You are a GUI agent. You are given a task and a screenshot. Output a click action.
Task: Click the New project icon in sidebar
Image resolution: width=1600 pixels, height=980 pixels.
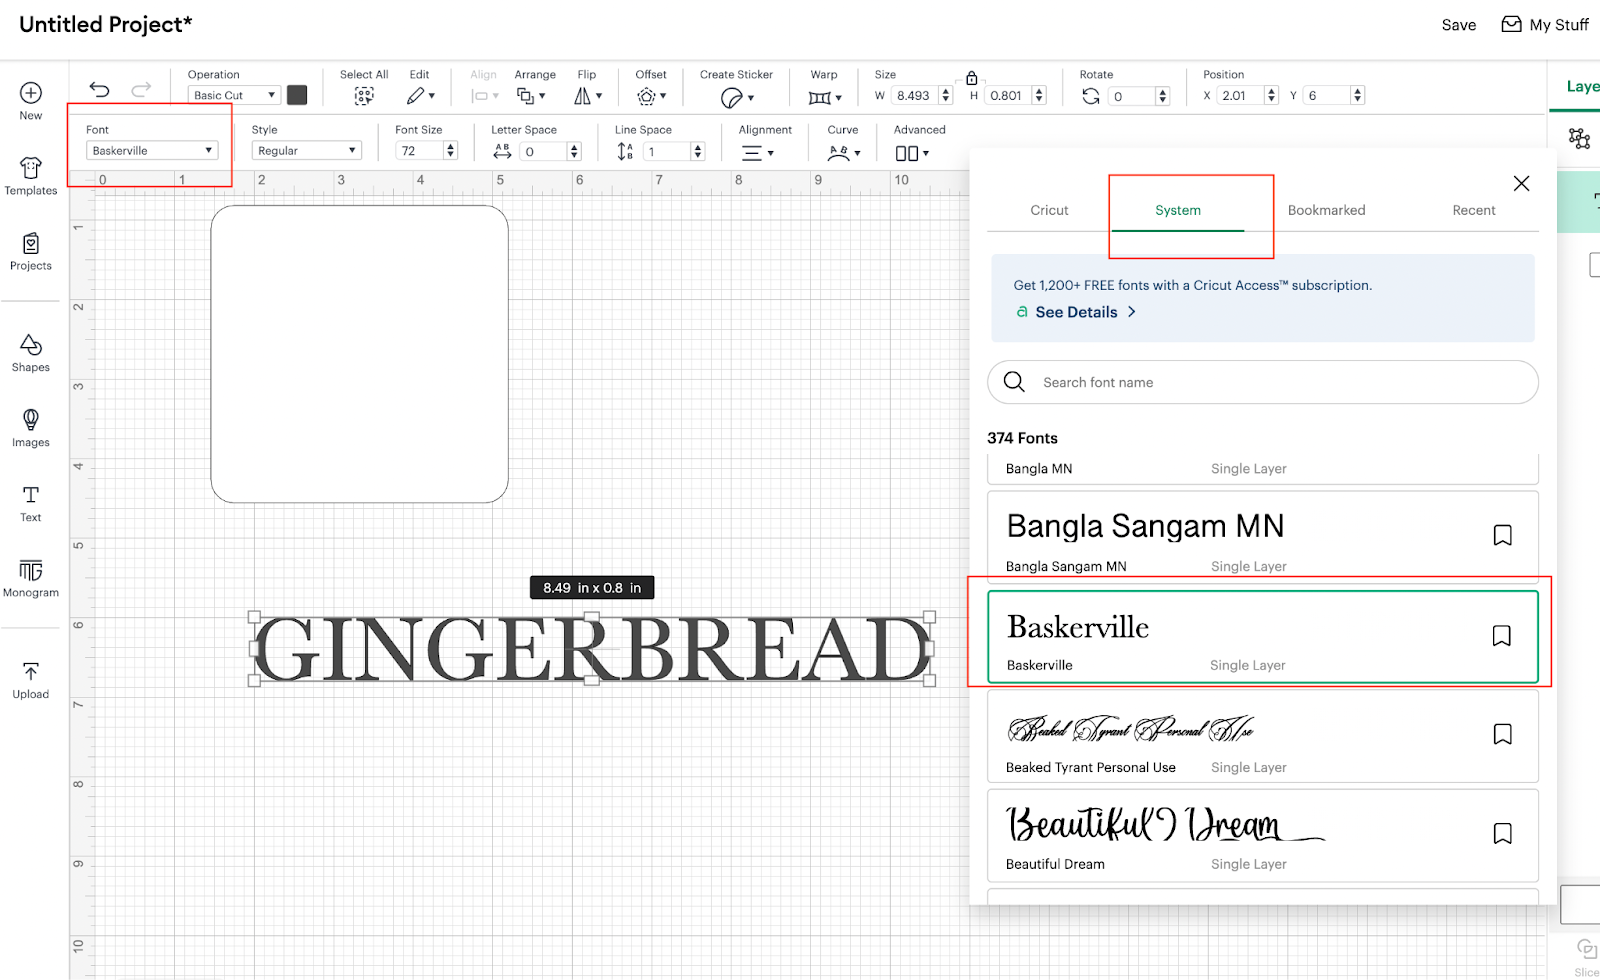31,93
